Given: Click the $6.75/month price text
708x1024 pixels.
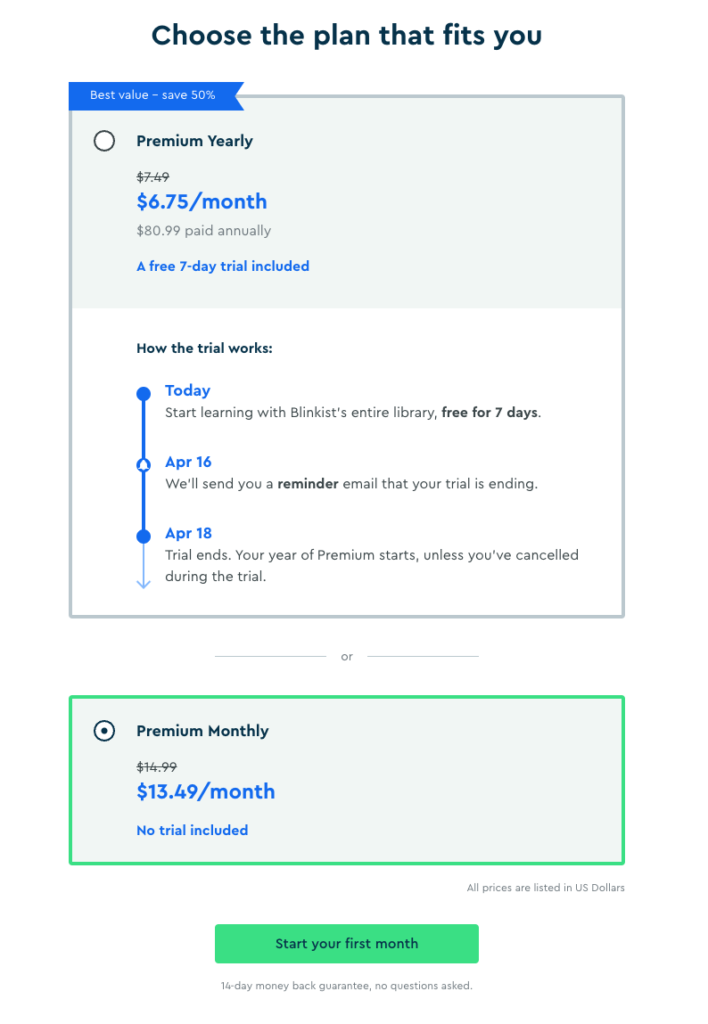Looking at the screenshot, I should click(x=201, y=201).
